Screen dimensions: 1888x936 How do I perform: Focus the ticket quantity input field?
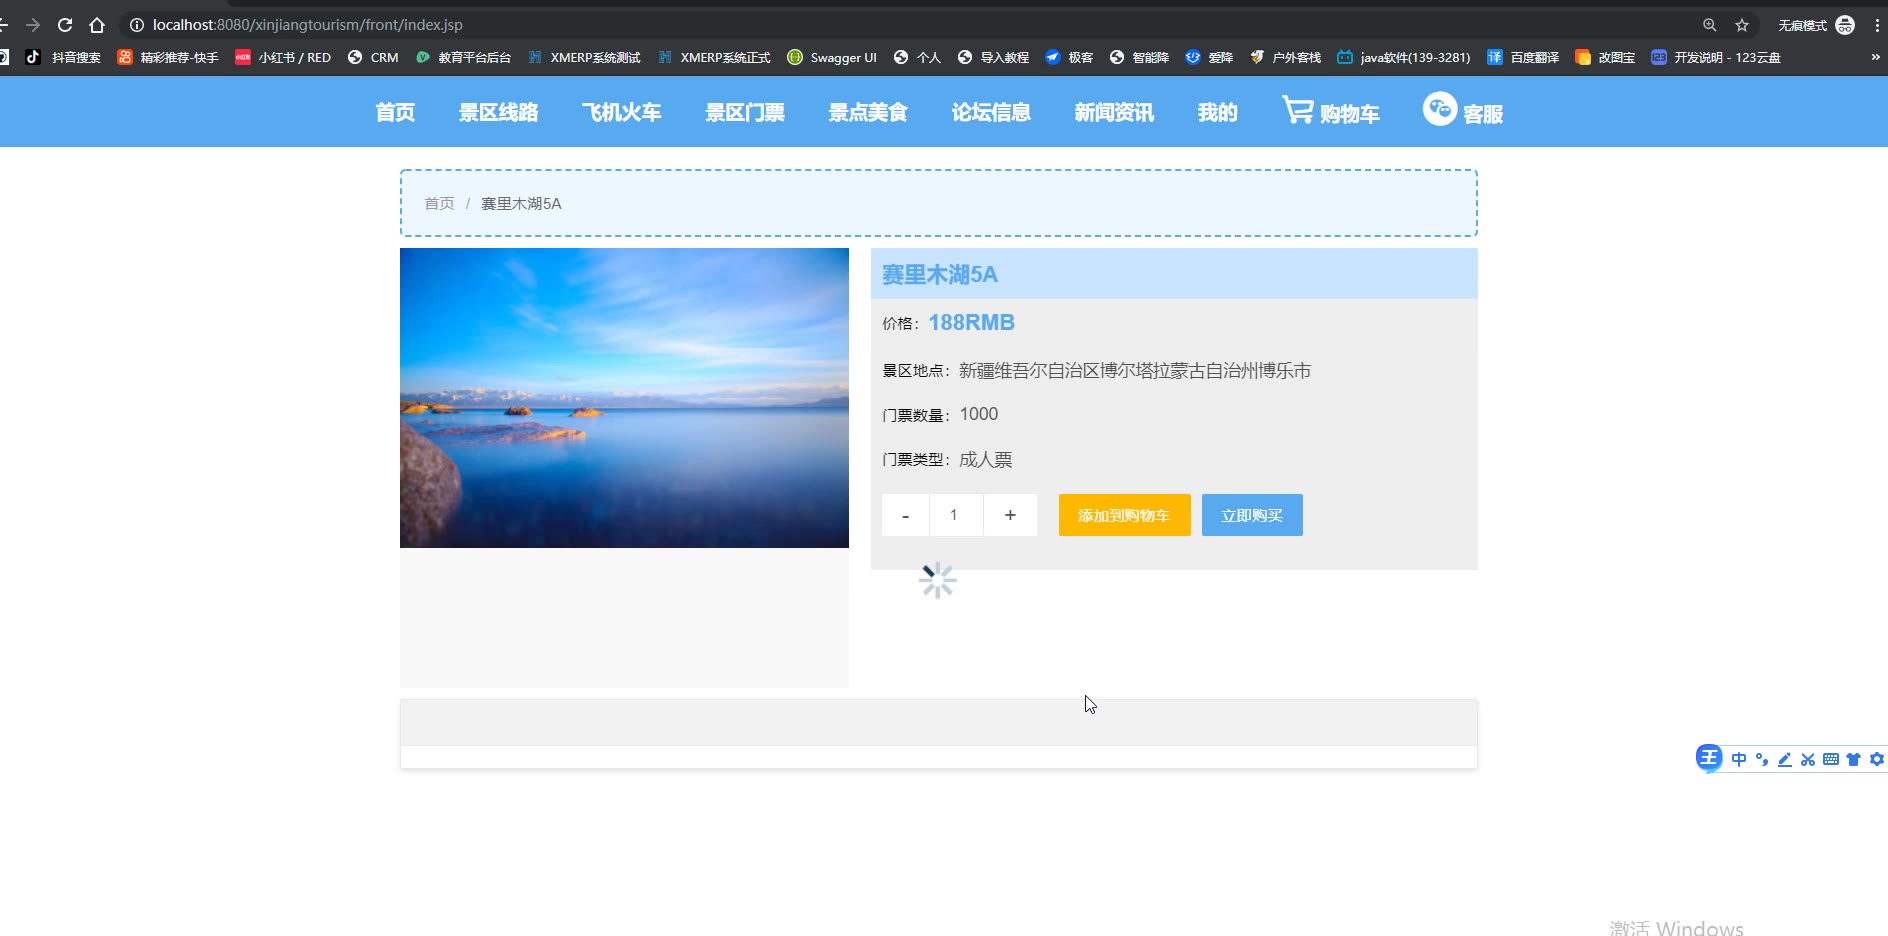(x=956, y=515)
